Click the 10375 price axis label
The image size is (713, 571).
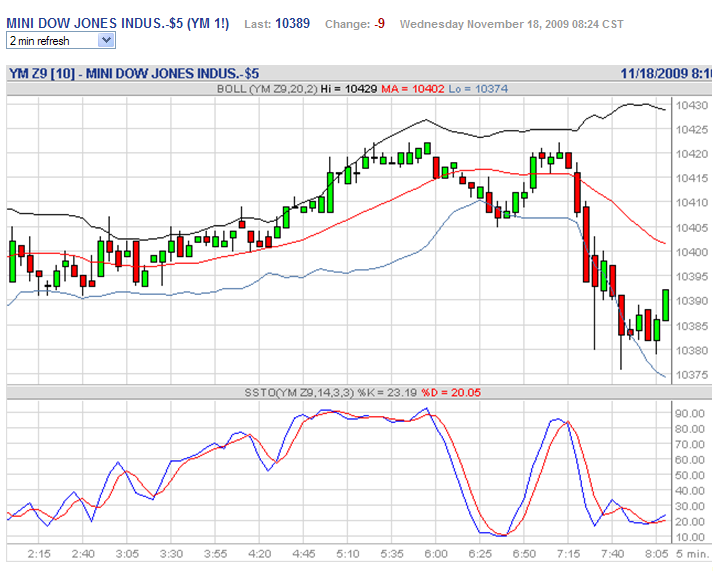[692, 375]
